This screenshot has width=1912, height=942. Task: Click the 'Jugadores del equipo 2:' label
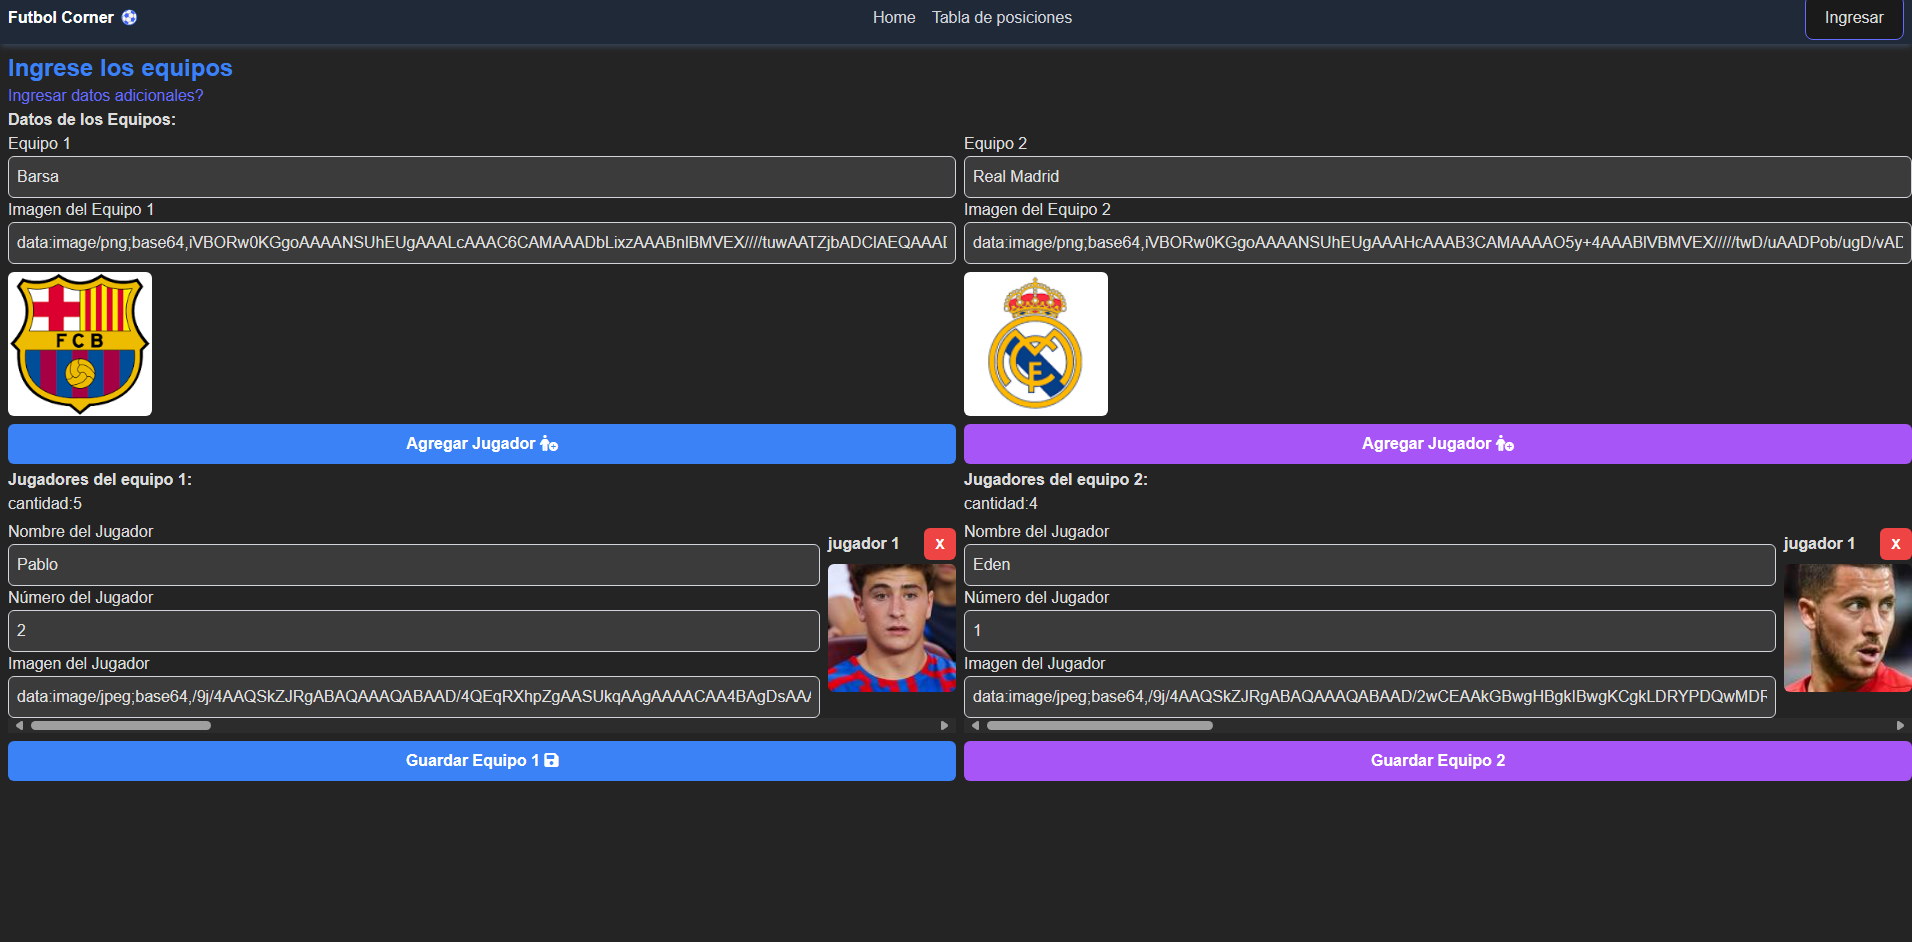coord(1056,480)
